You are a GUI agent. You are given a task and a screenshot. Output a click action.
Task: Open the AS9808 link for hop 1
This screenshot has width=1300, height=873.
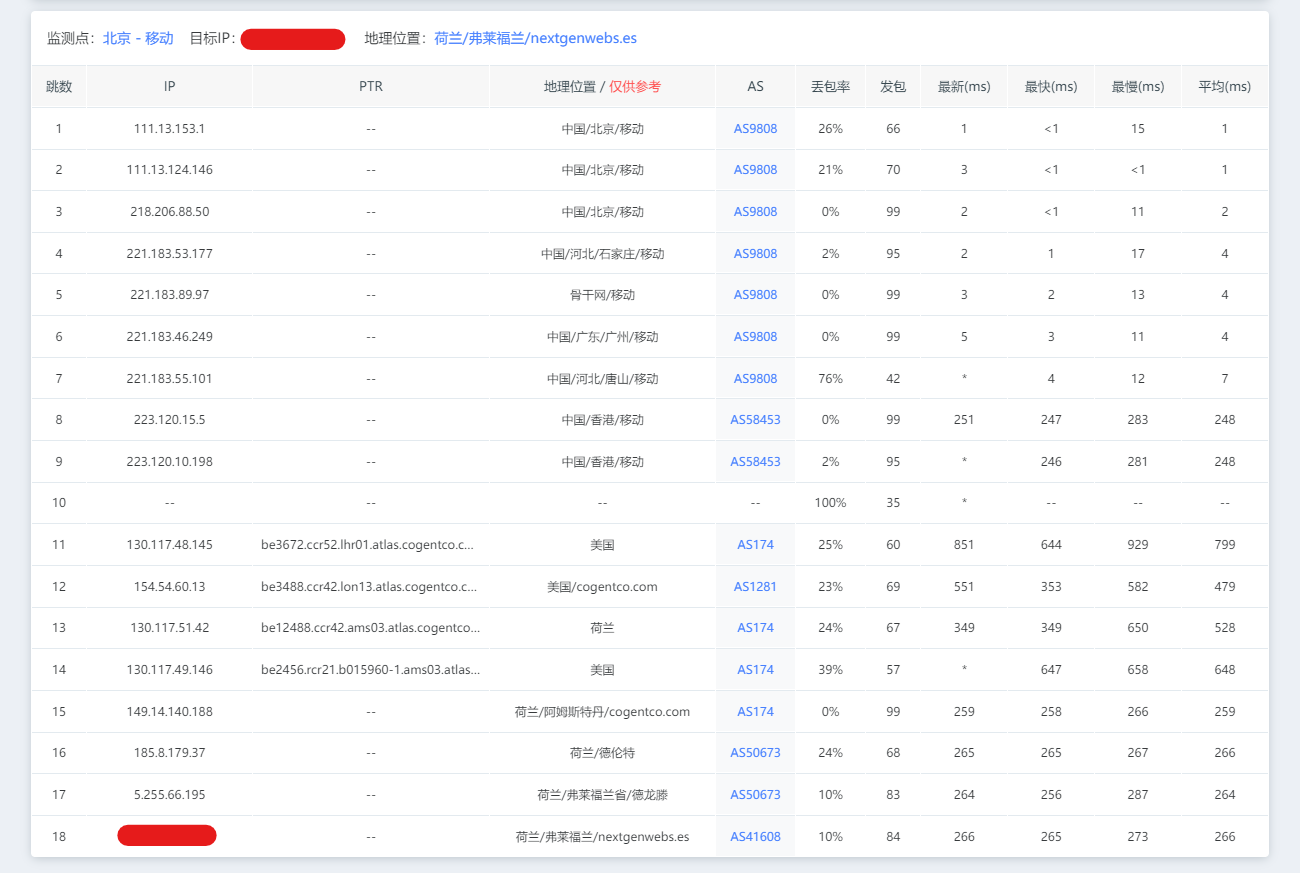click(755, 128)
